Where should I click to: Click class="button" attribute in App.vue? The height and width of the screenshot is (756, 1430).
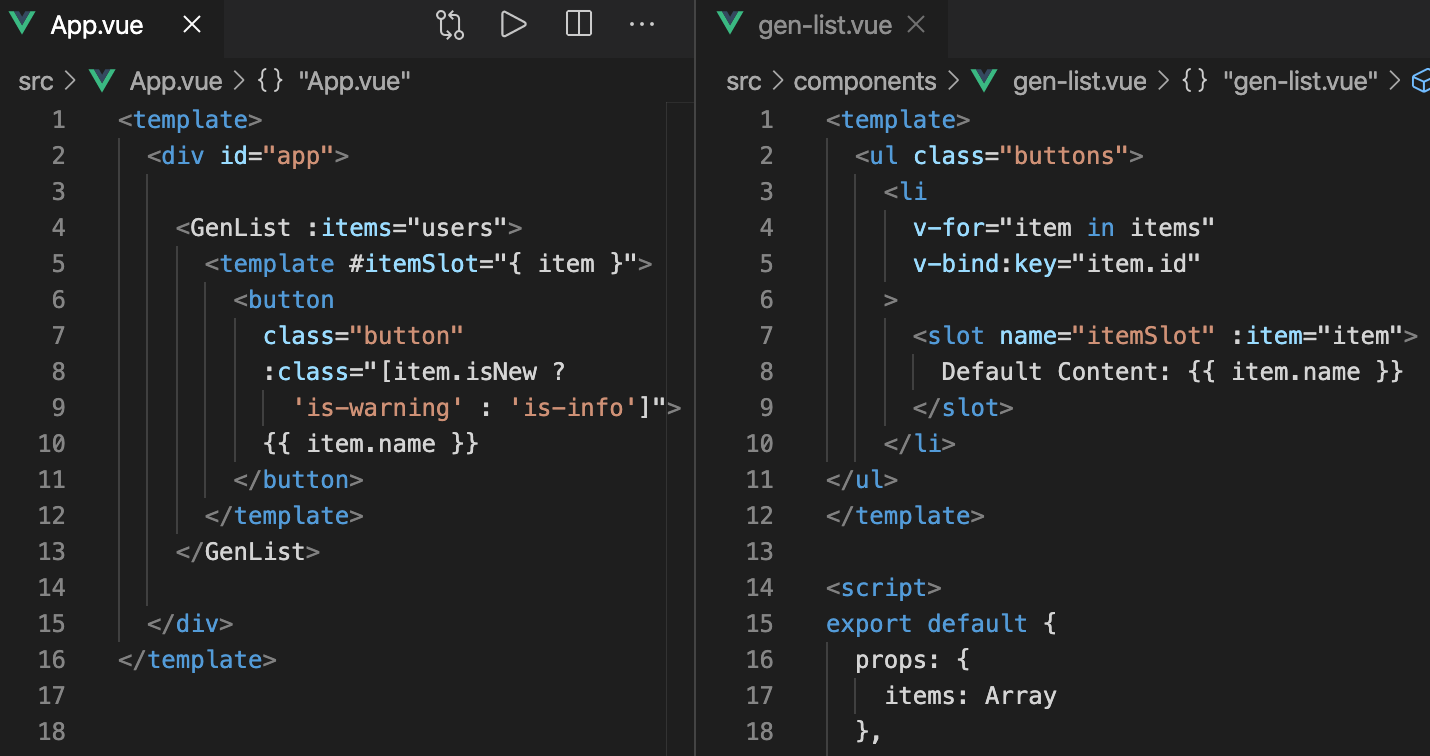pyautogui.click(x=364, y=335)
